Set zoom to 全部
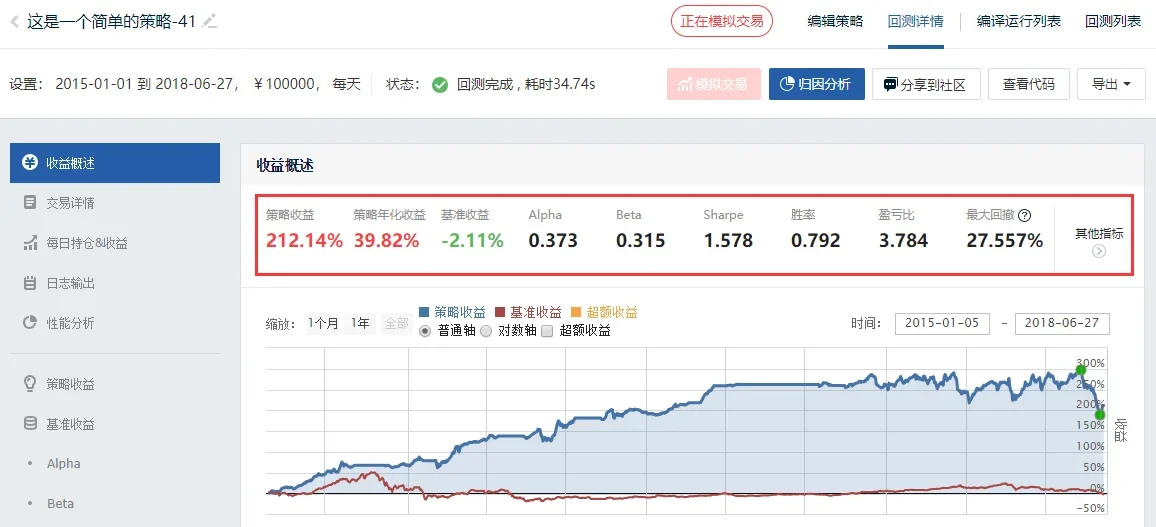This screenshot has width=1156, height=527. 396,323
